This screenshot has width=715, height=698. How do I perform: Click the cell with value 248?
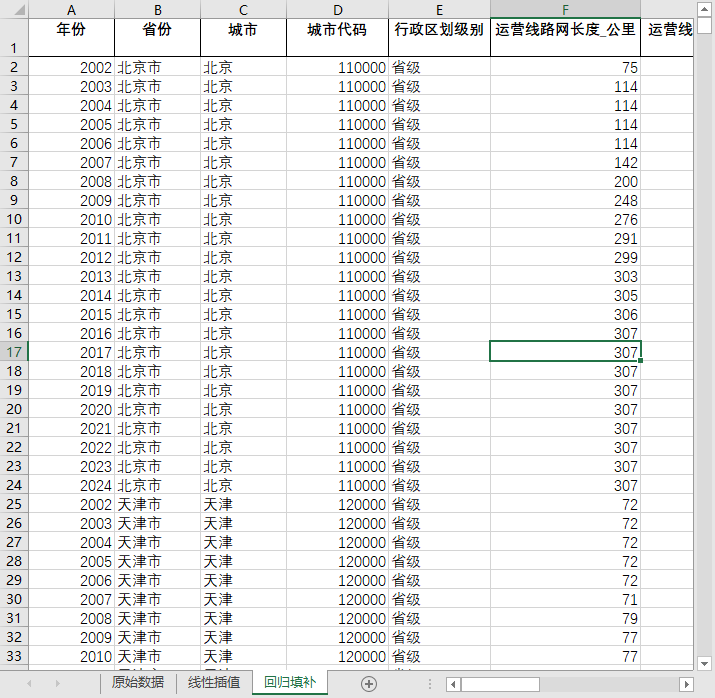point(565,200)
